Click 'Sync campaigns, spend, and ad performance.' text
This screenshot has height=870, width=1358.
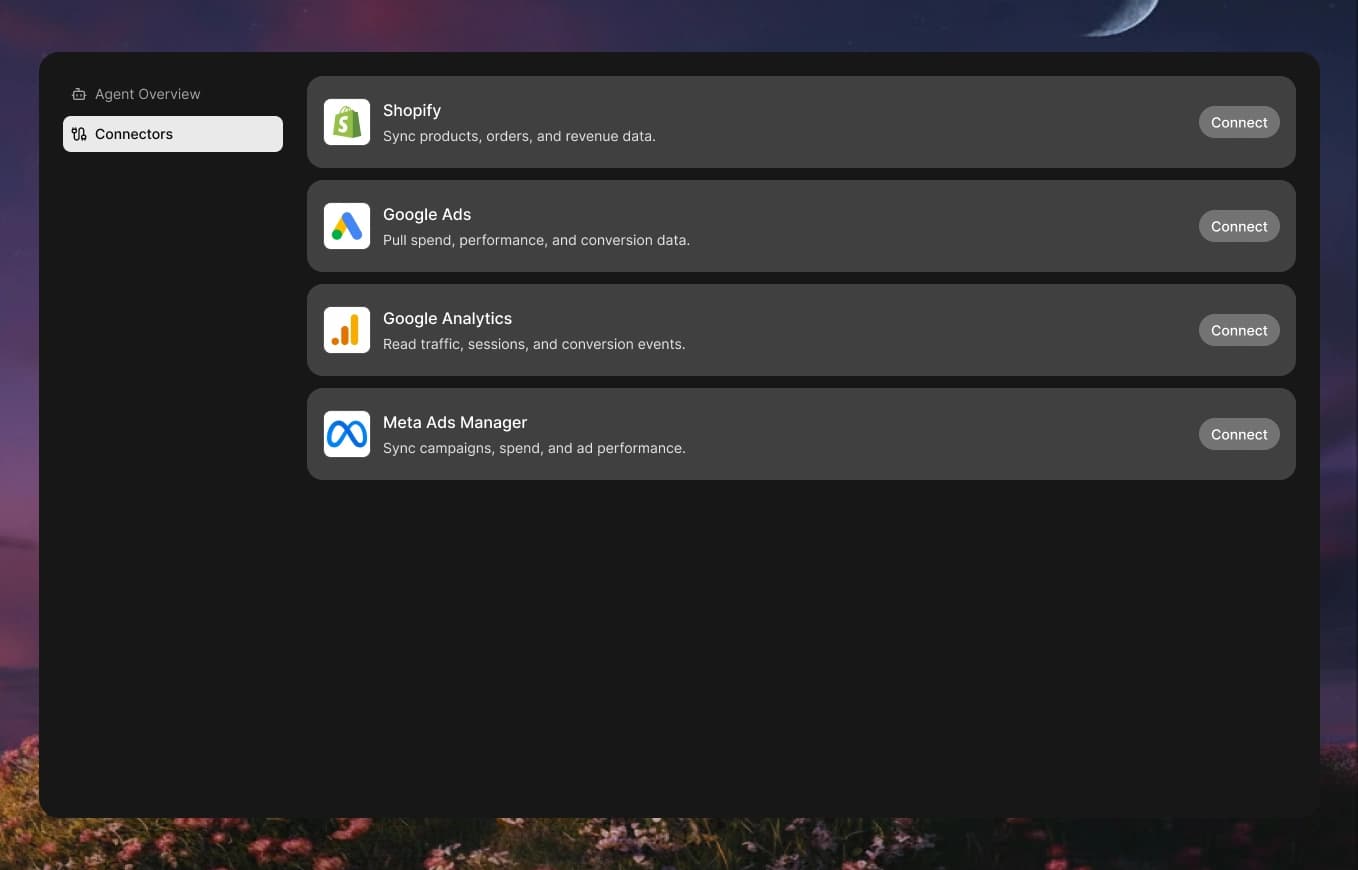click(534, 448)
